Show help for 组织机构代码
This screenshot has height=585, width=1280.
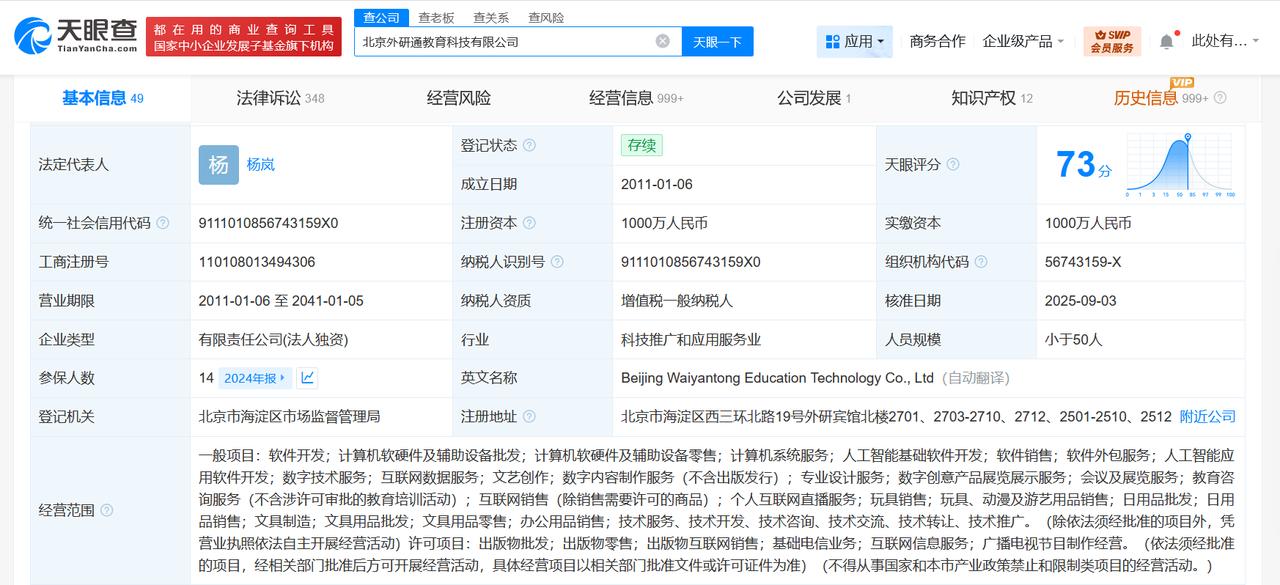point(981,262)
